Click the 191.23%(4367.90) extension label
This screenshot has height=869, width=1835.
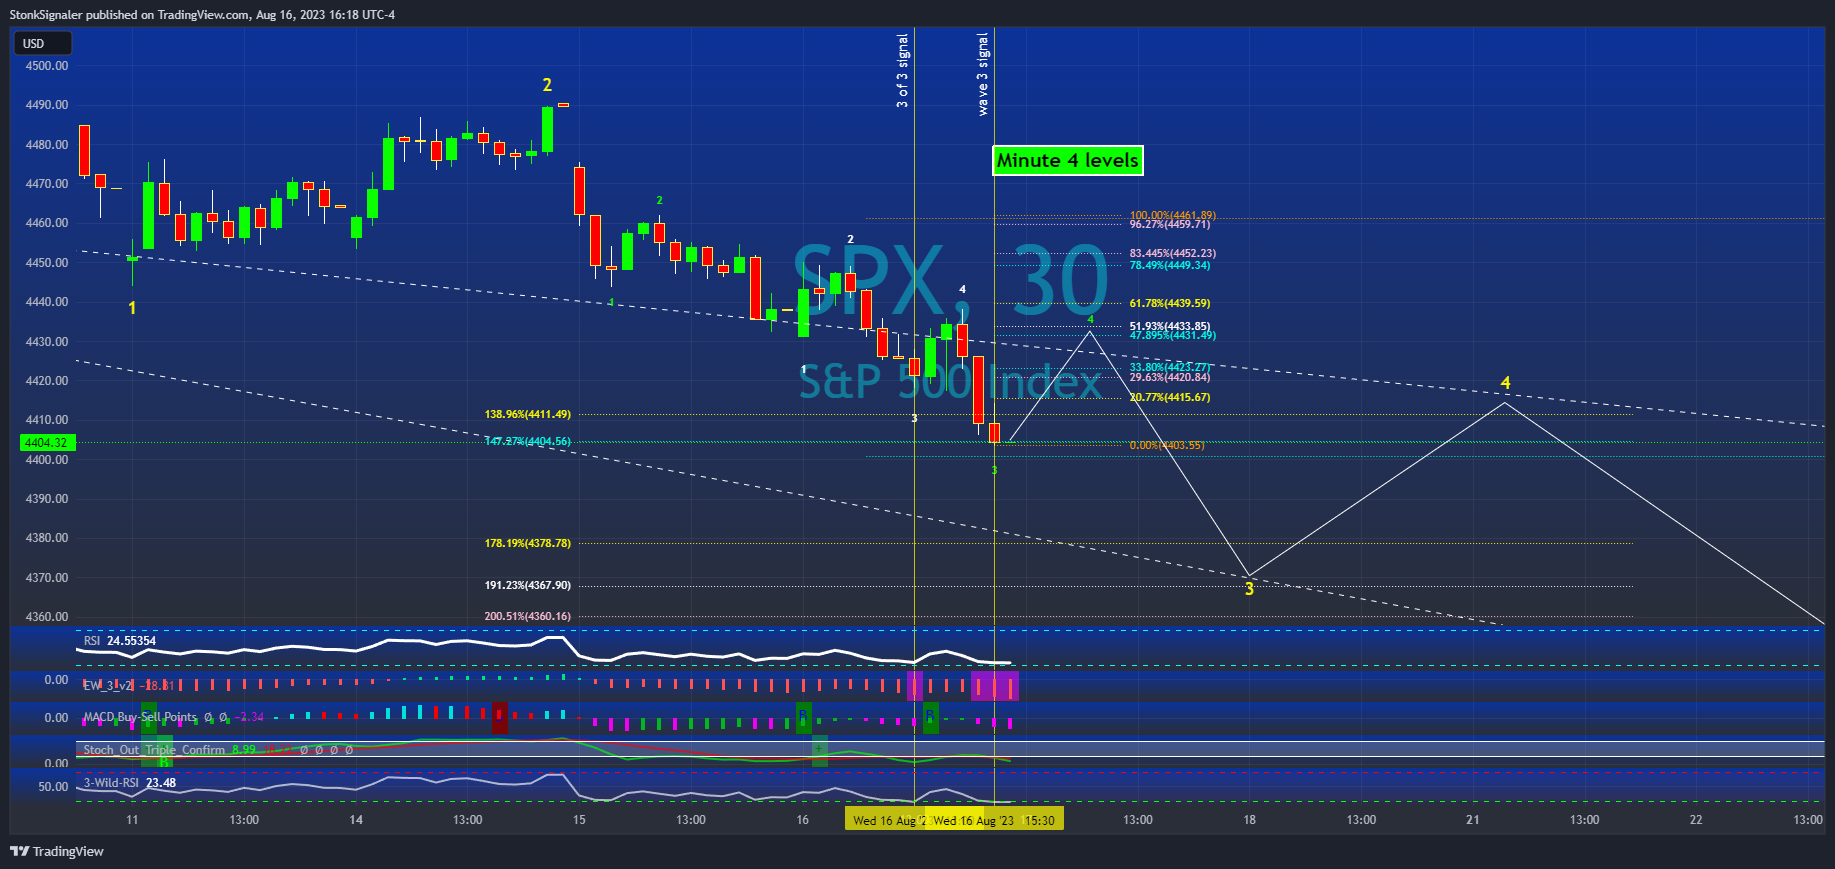528,585
